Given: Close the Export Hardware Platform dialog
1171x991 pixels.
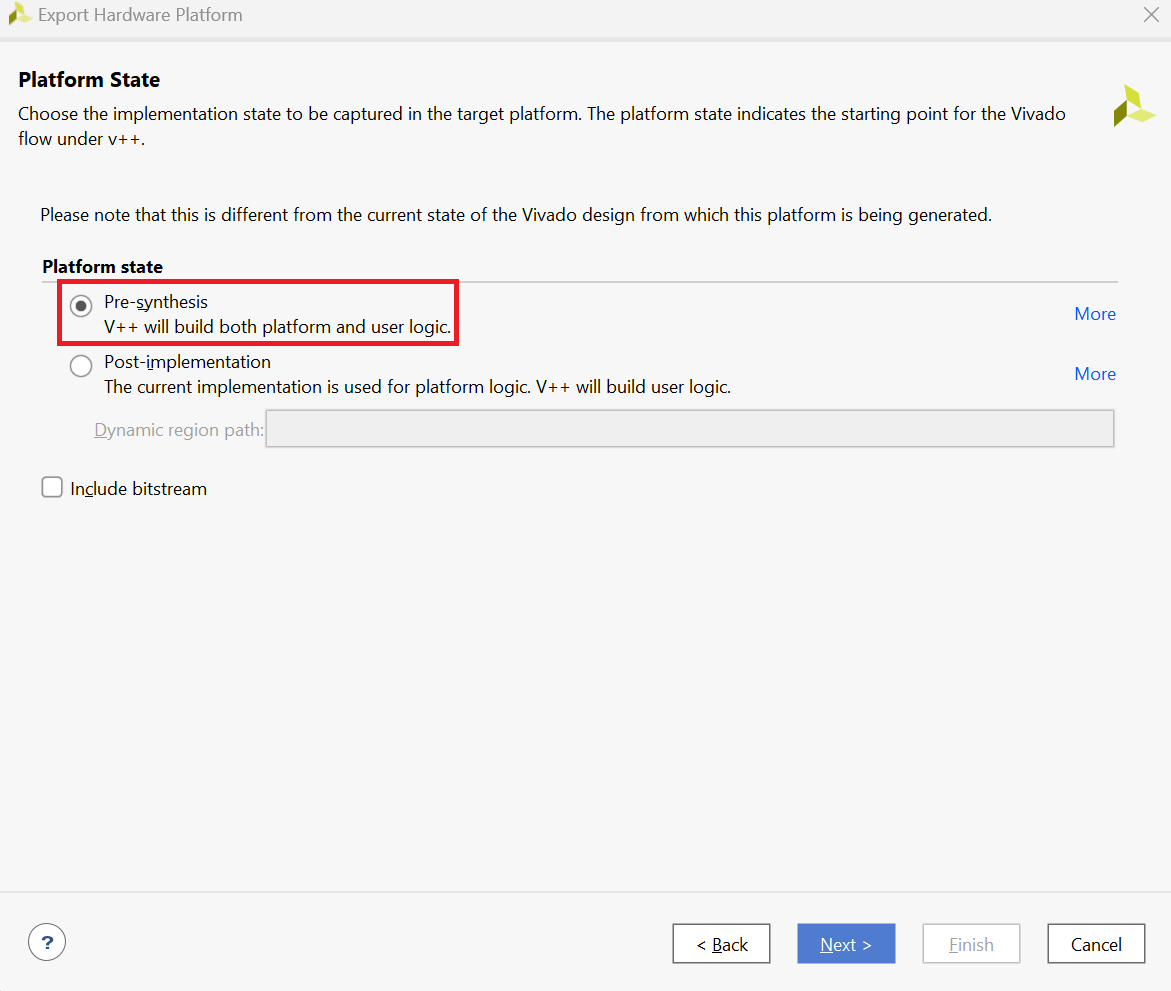Looking at the screenshot, I should [1151, 15].
